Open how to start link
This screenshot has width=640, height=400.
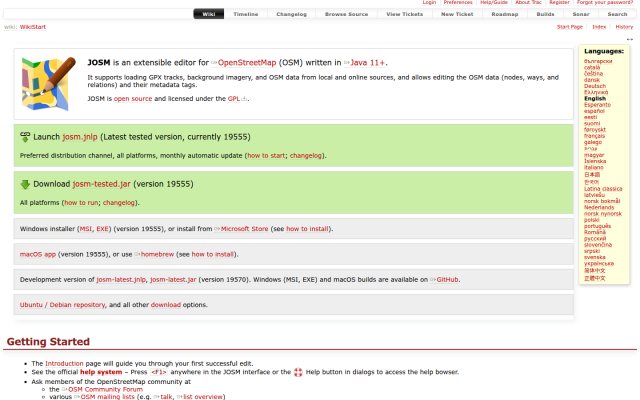266,156
